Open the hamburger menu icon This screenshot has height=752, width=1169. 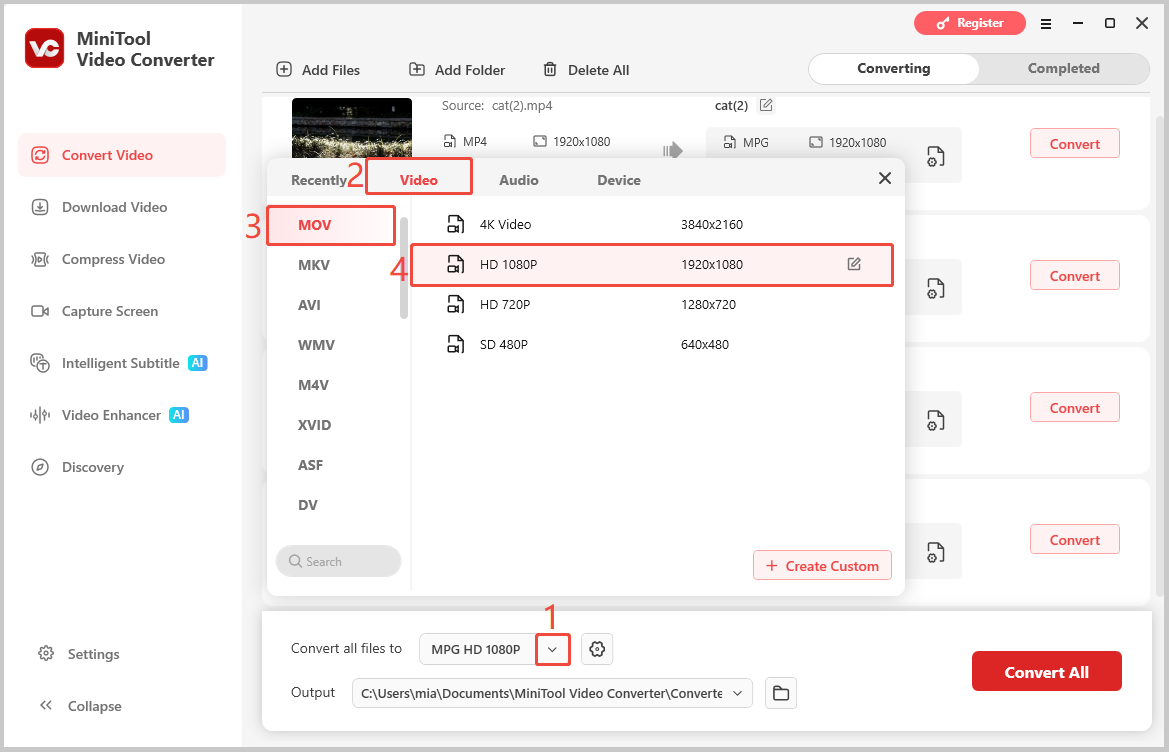click(x=1046, y=24)
